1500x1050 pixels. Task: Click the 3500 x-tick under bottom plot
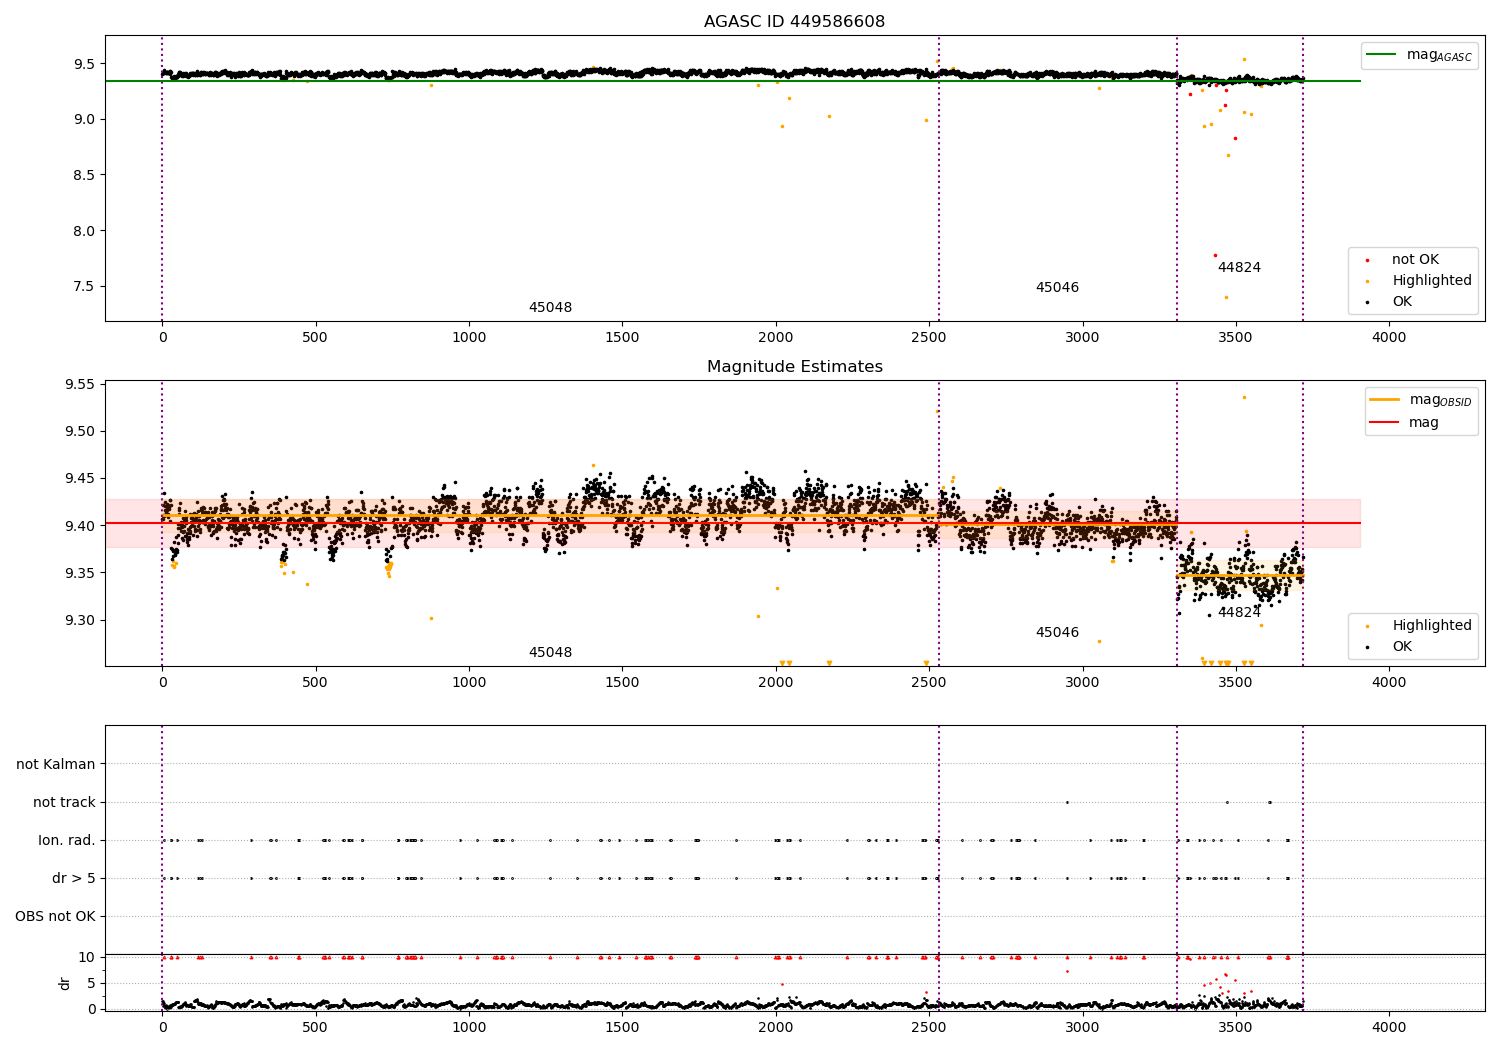[1235, 1028]
